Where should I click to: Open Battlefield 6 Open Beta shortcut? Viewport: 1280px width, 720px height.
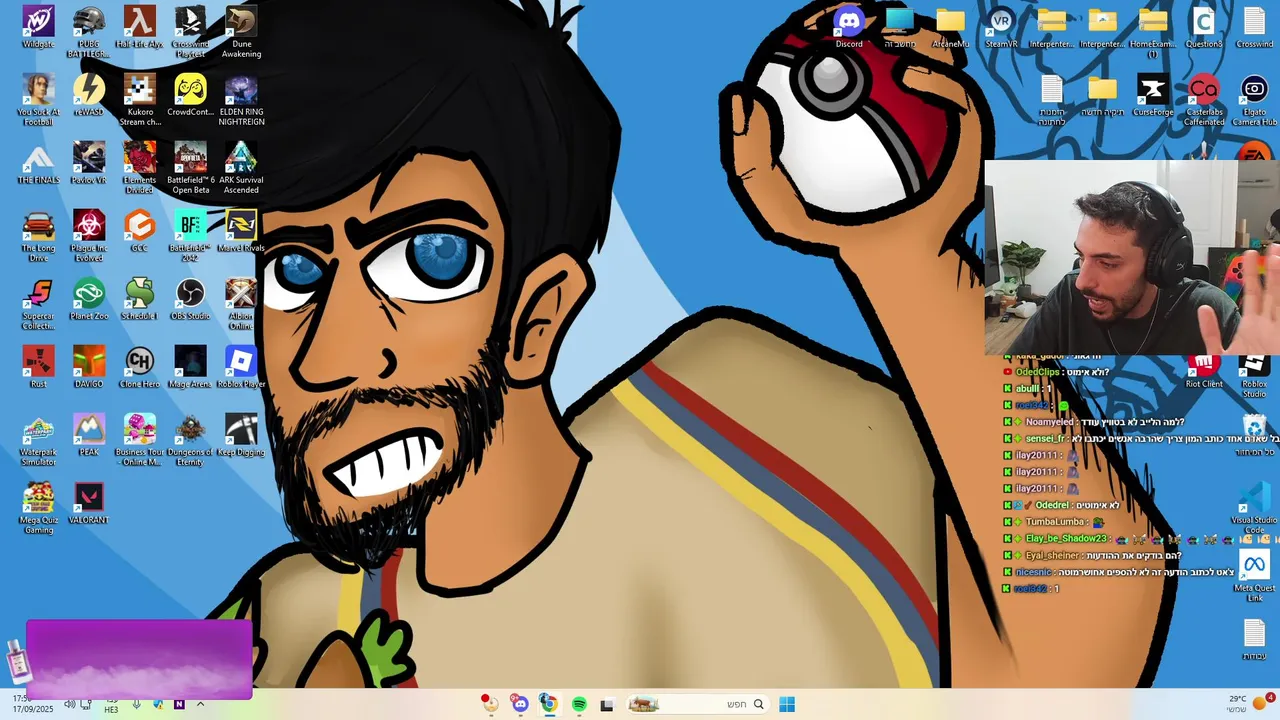[x=190, y=167]
